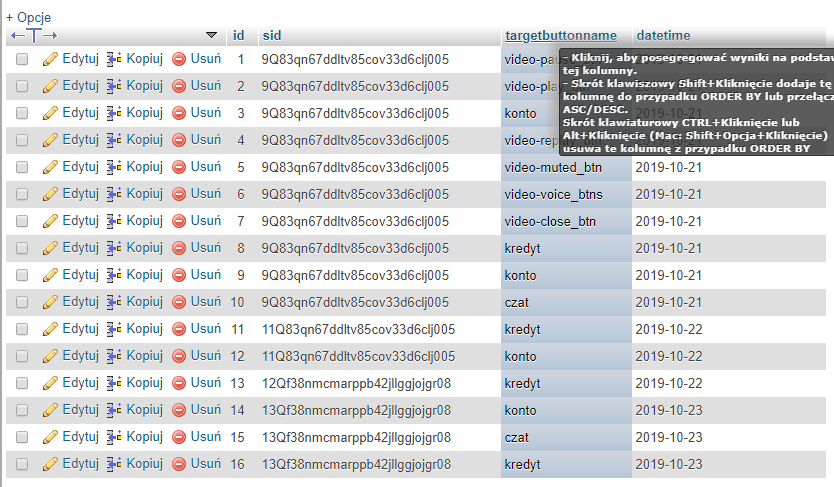Tick the checkbox for row id 11
The image size is (834, 487).
click(x=22, y=330)
